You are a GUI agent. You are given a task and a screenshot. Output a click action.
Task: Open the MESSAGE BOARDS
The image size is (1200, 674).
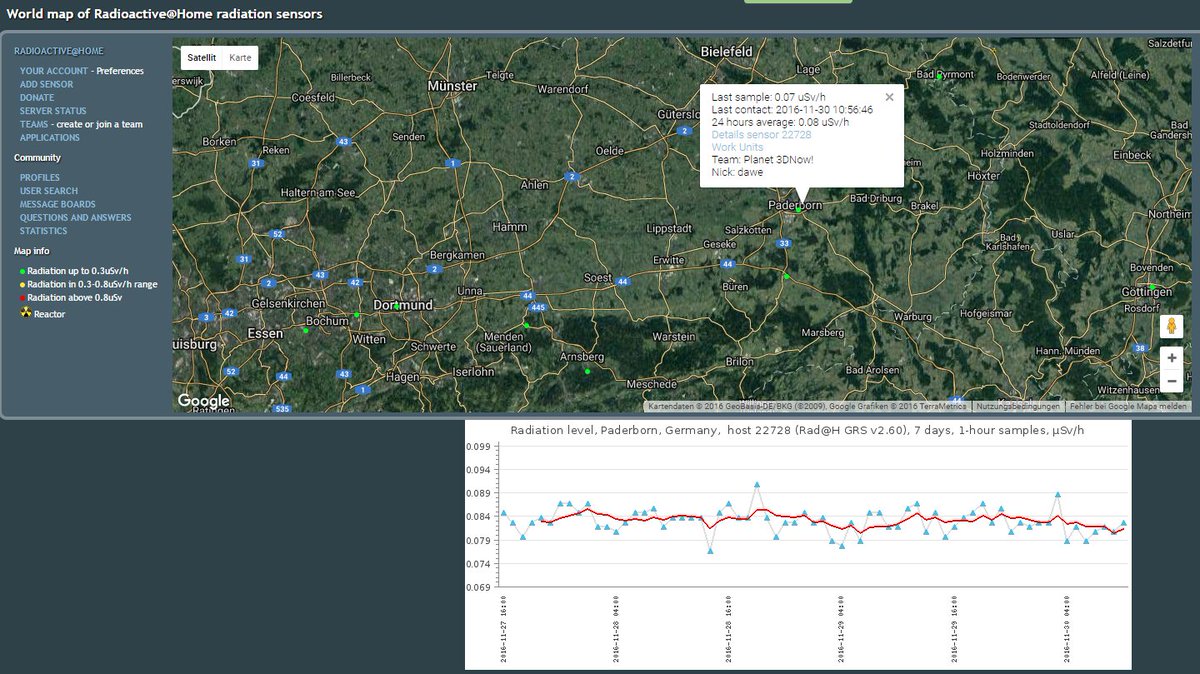(x=58, y=205)
